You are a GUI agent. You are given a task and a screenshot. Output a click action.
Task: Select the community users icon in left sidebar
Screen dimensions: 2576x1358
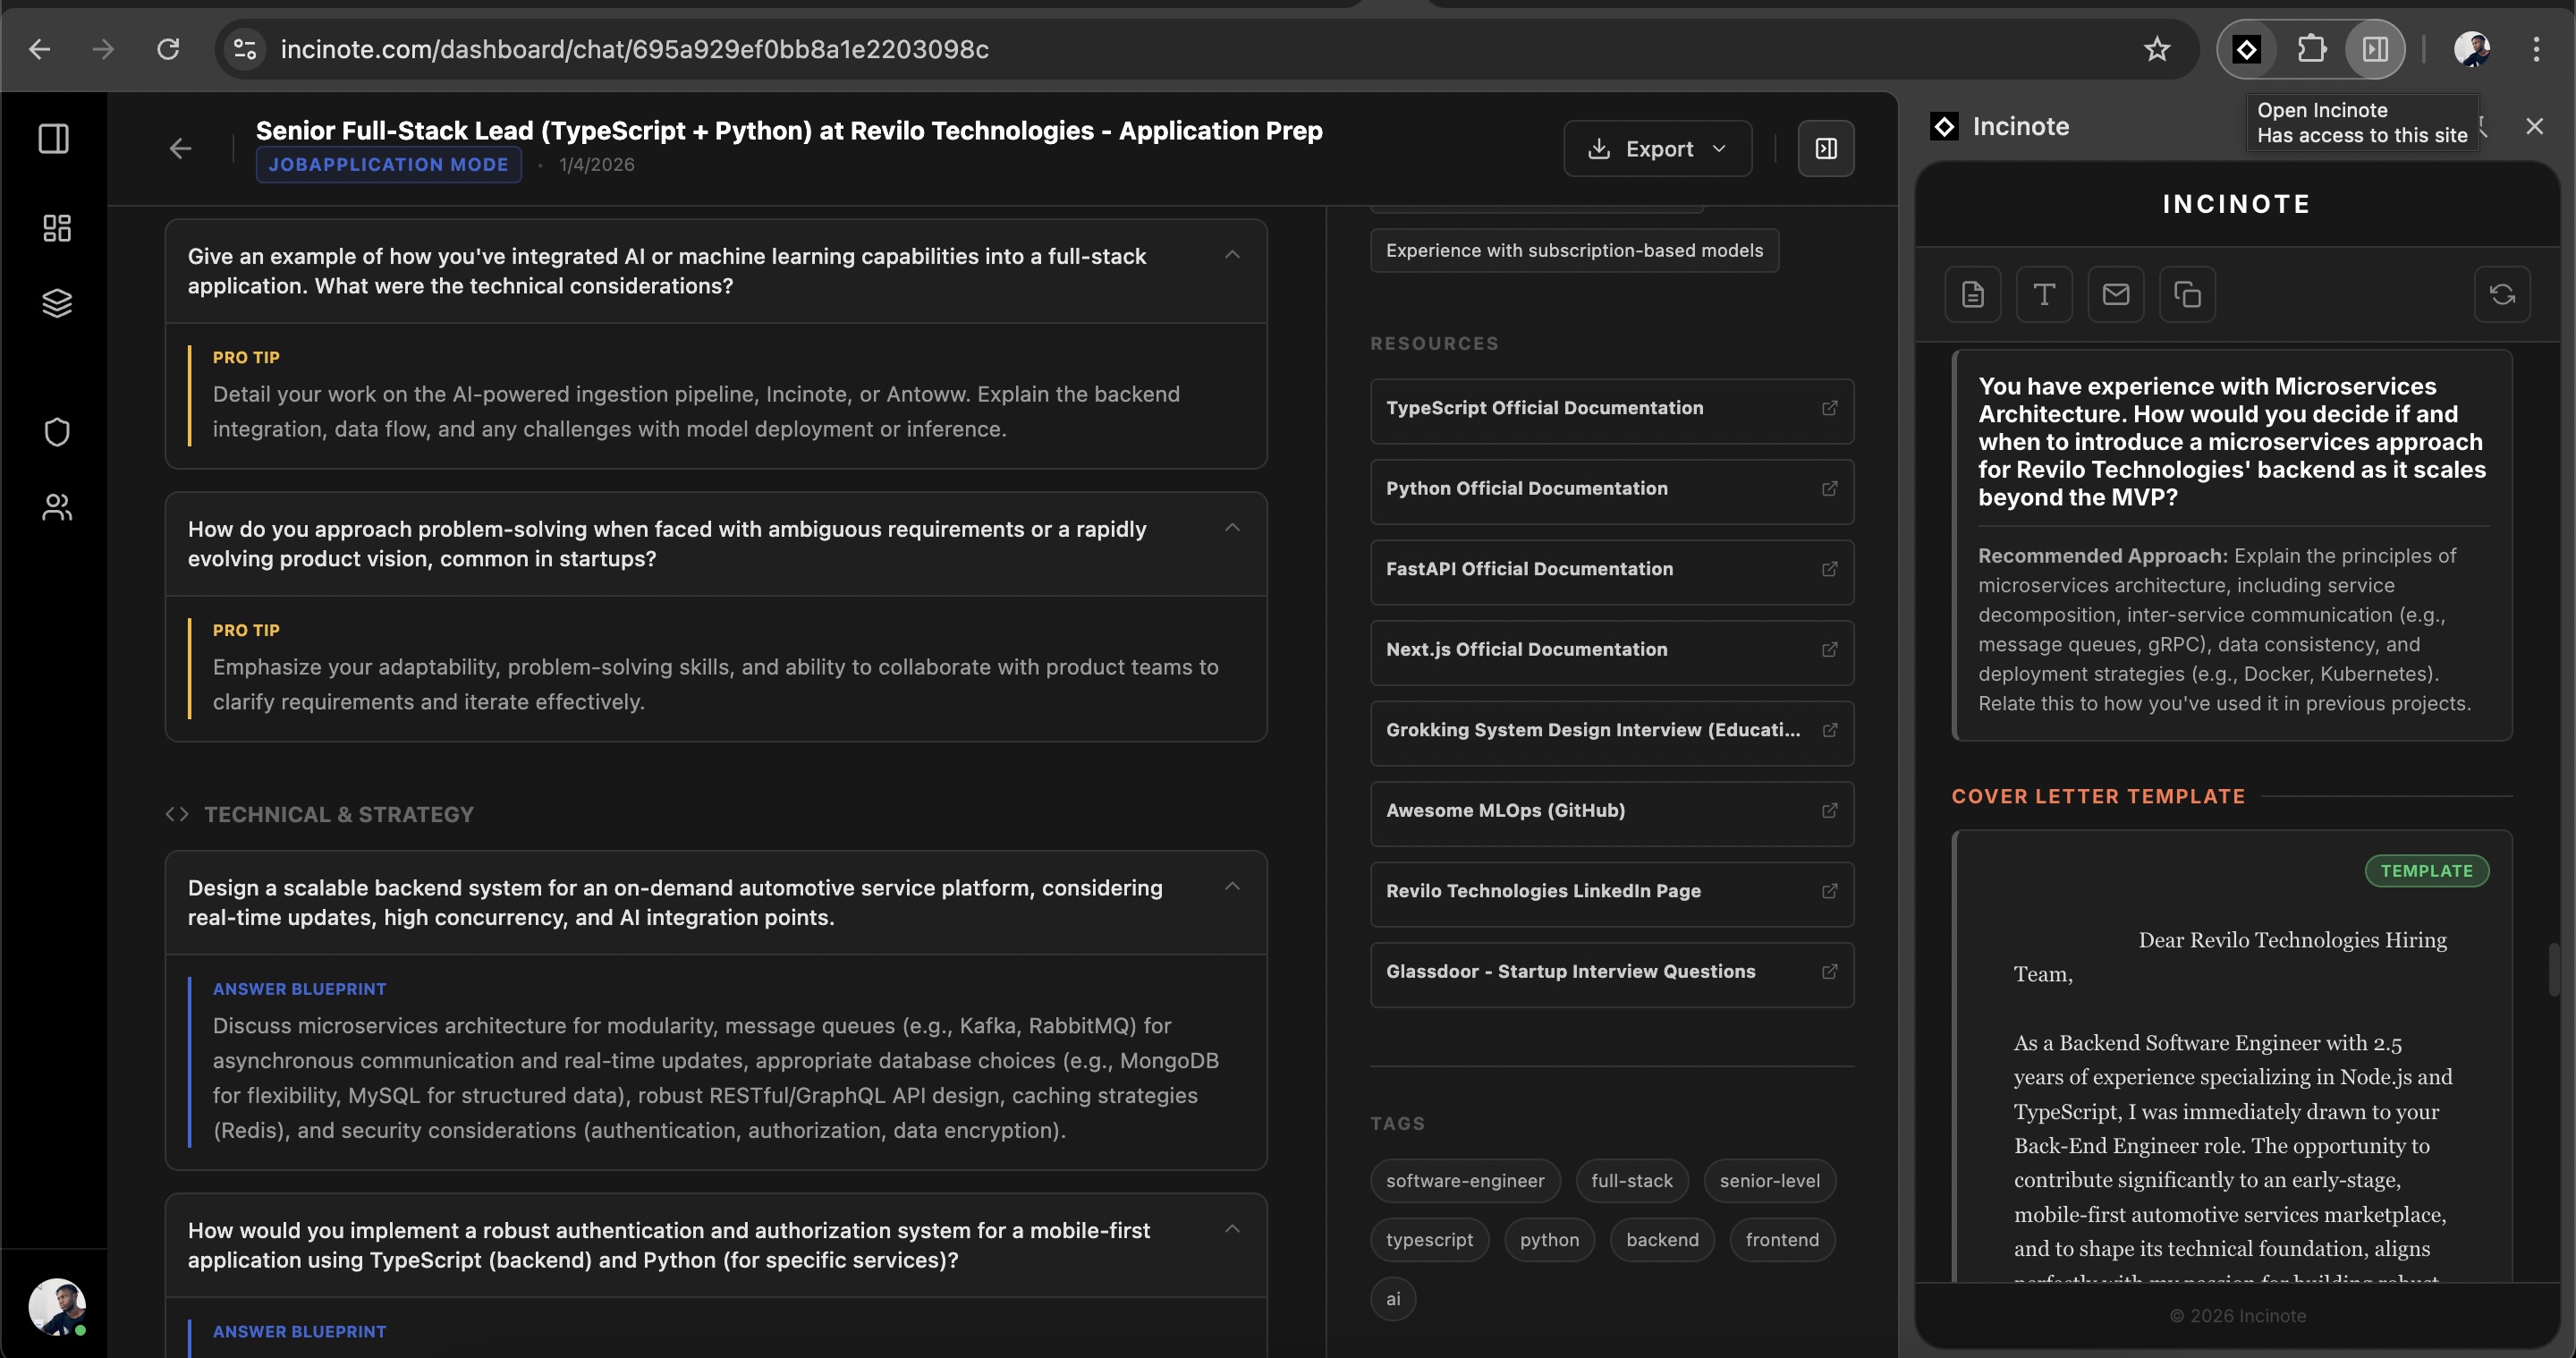56,507
